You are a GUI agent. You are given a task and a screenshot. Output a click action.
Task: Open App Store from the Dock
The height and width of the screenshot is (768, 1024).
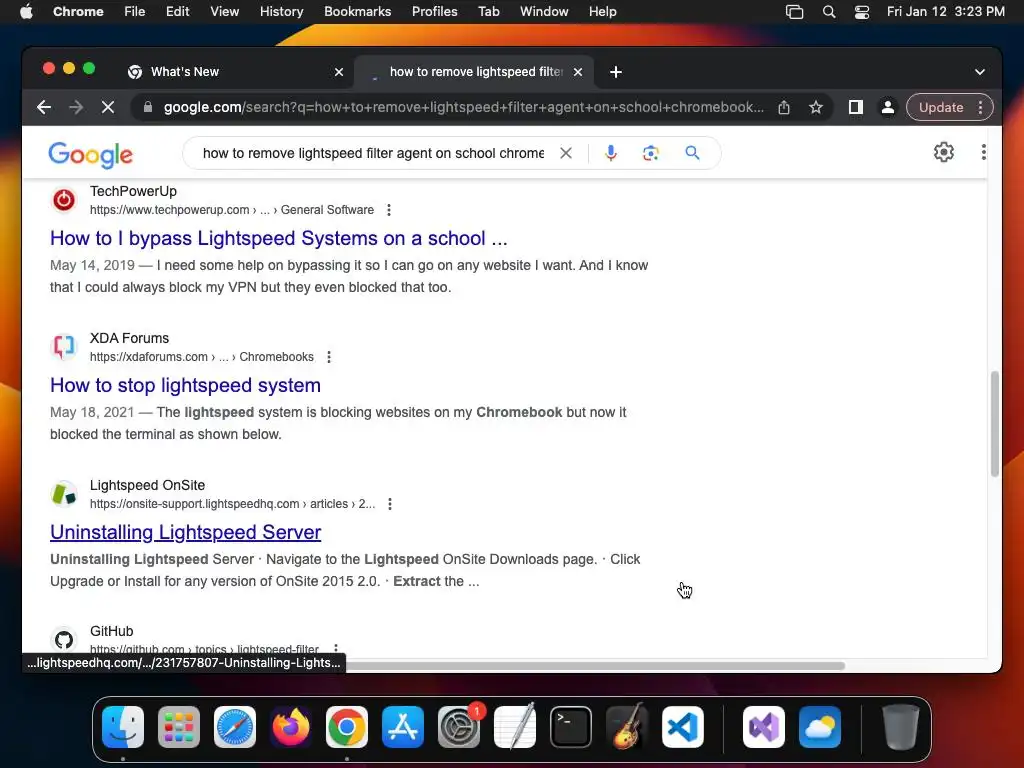point(403,727)
